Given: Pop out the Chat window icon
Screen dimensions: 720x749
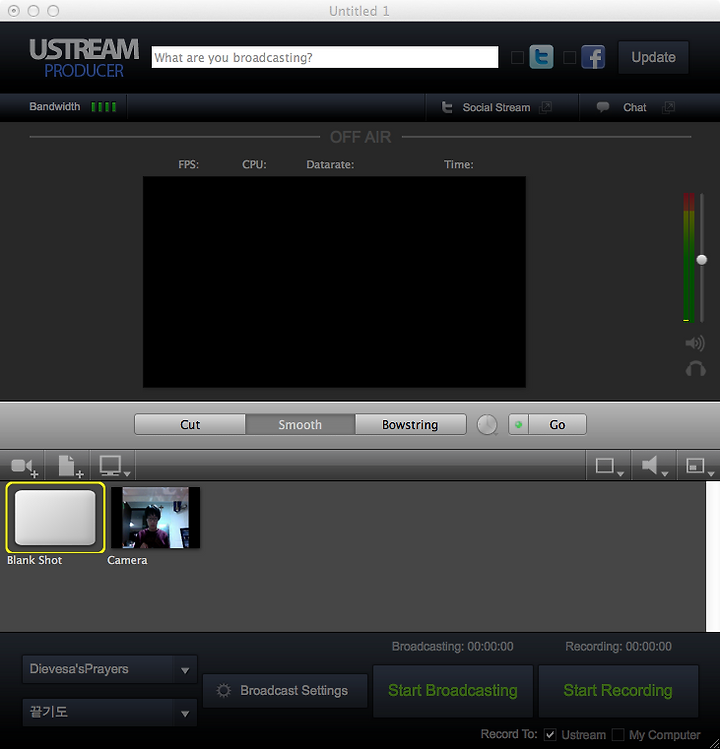Looking at the screenshot, I should (668, 107).
